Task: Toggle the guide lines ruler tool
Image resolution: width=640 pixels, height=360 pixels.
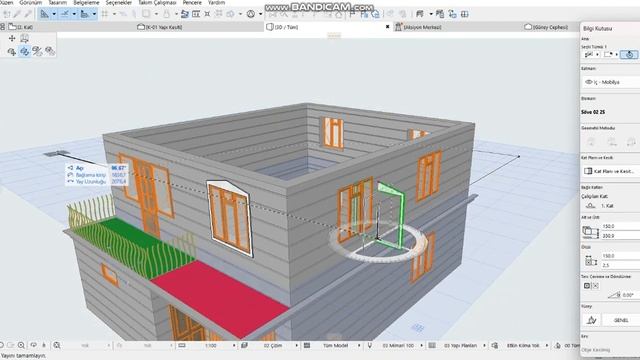Action: click(x=44, y=14)
